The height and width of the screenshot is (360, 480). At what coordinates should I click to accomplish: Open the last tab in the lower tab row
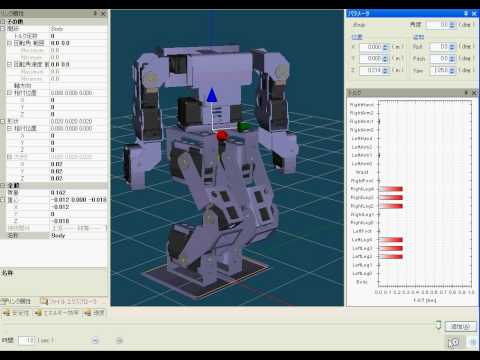point(94,313)
